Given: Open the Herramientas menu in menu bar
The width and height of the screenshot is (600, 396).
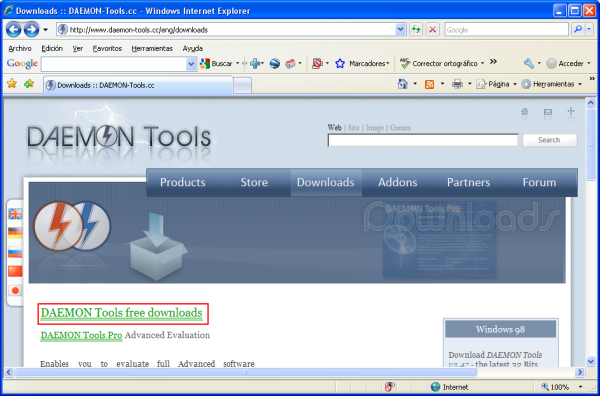Looking at the screenshot, I should (152, 49).
